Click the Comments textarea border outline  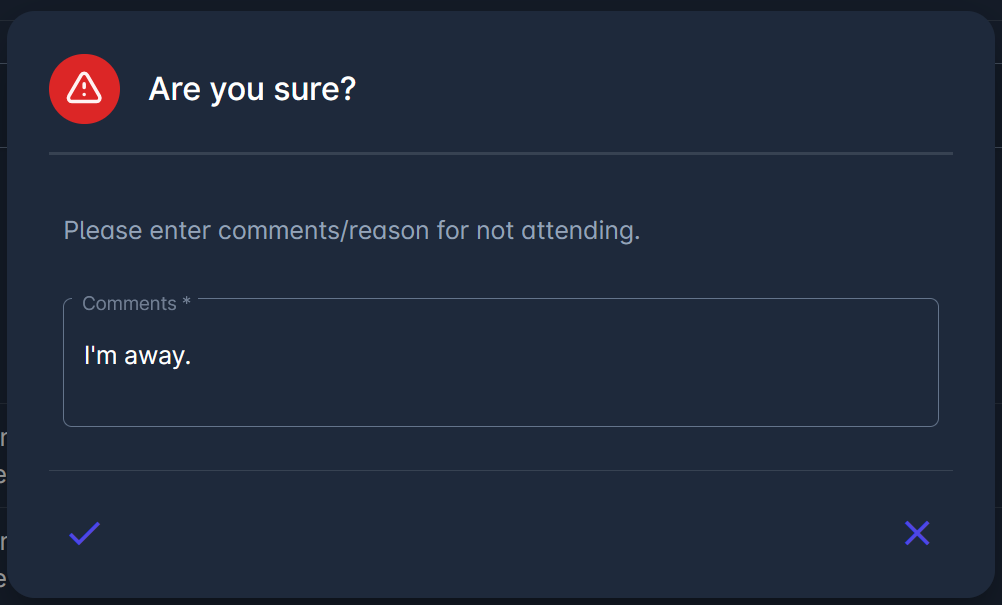pyautogui.click(x=500, y=423)
